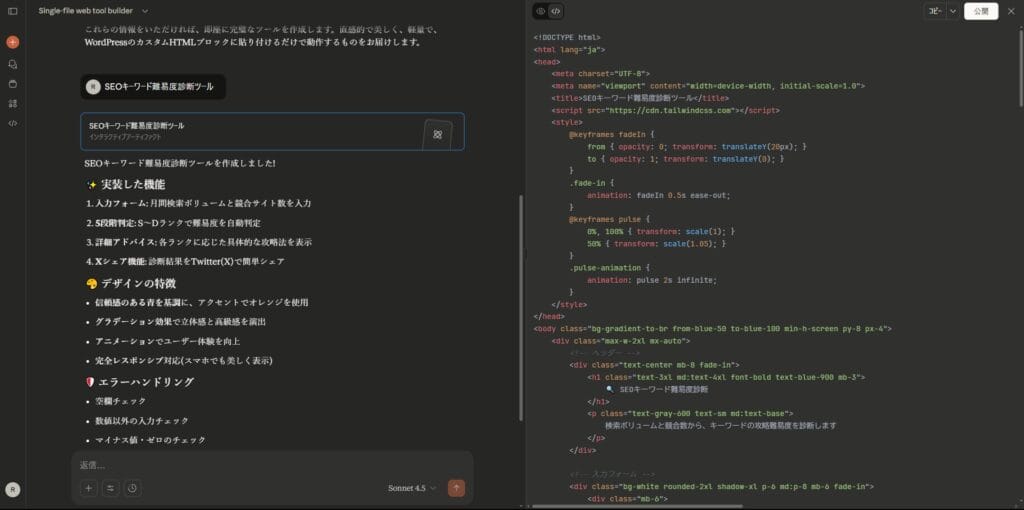Click the 返信 reply input field
The width and height of the screenshot is (1024, 510).
[x=270, y=465]
